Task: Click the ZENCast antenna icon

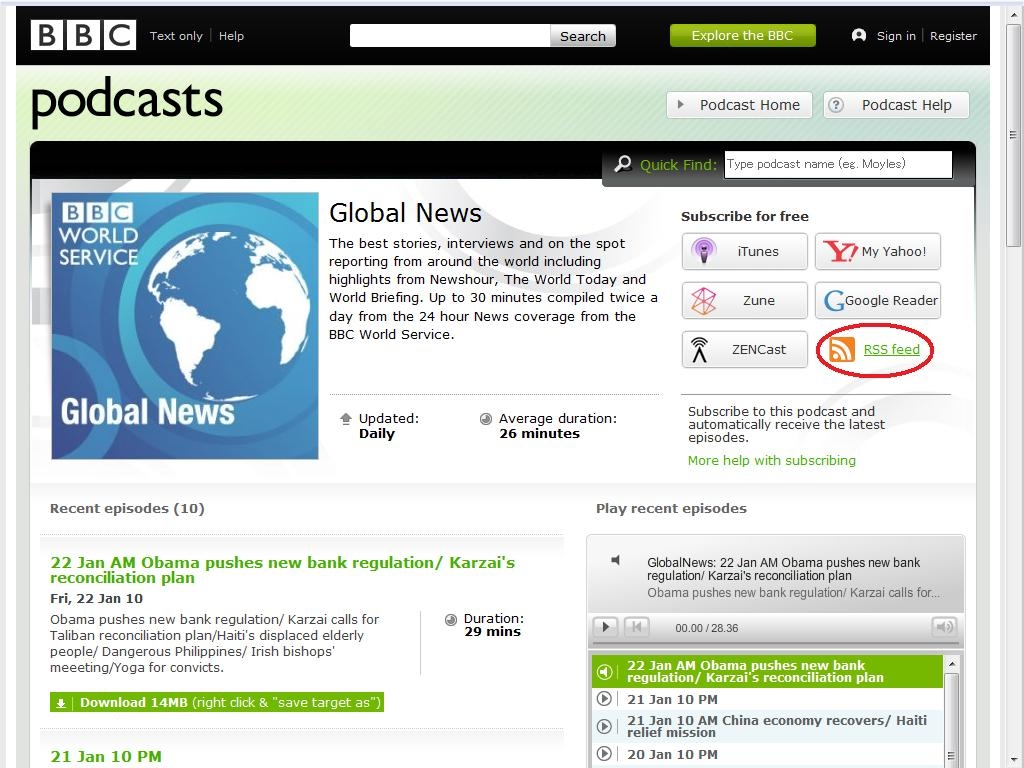Action: coord(699,349)
